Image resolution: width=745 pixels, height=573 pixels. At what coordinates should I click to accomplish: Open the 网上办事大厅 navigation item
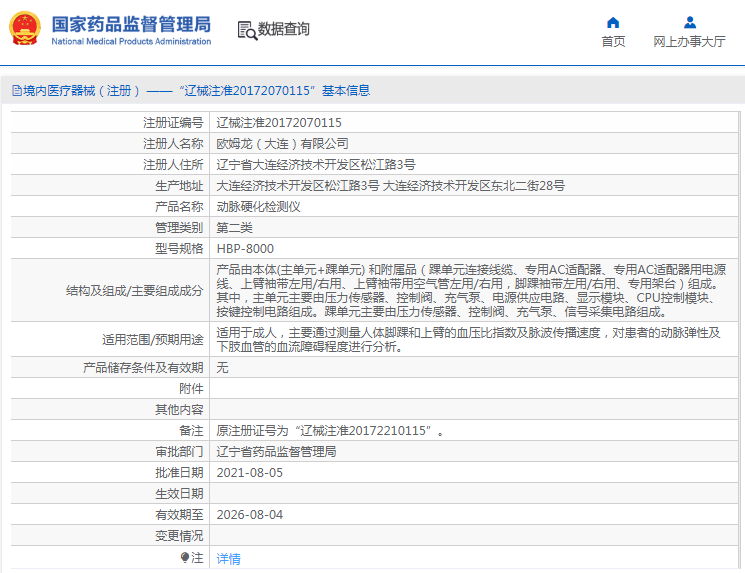pyautogui.click(x=689, y=41)
